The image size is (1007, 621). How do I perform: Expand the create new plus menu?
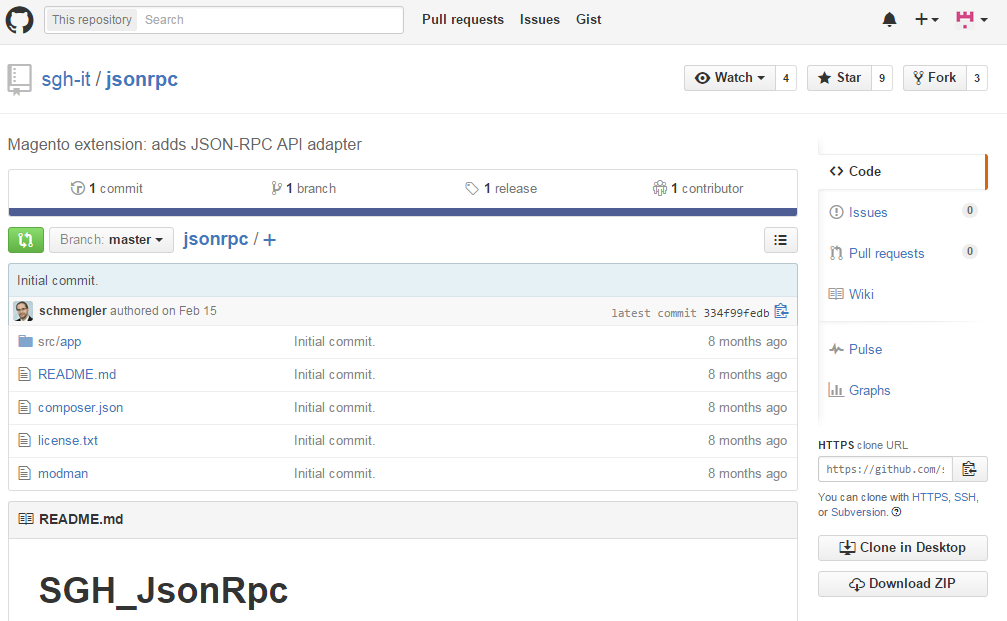(x=926, y=20)
